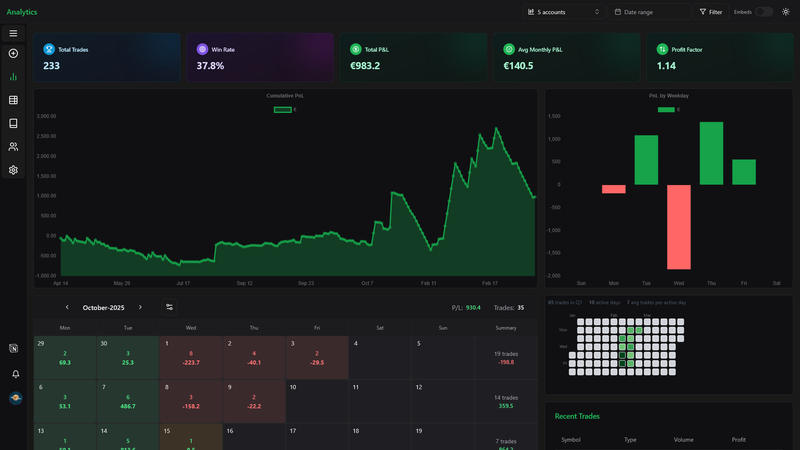The height and width of the screenshot is (450, 800).
Task: Click the green Thu profit bar
Action: click(x=711, y=153)
